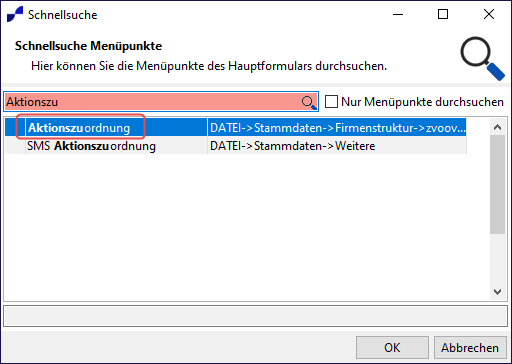512x364 pixels.
Task: Click the row header of SMS Aktionszuordnung row
Action: [x=15, y=146]
